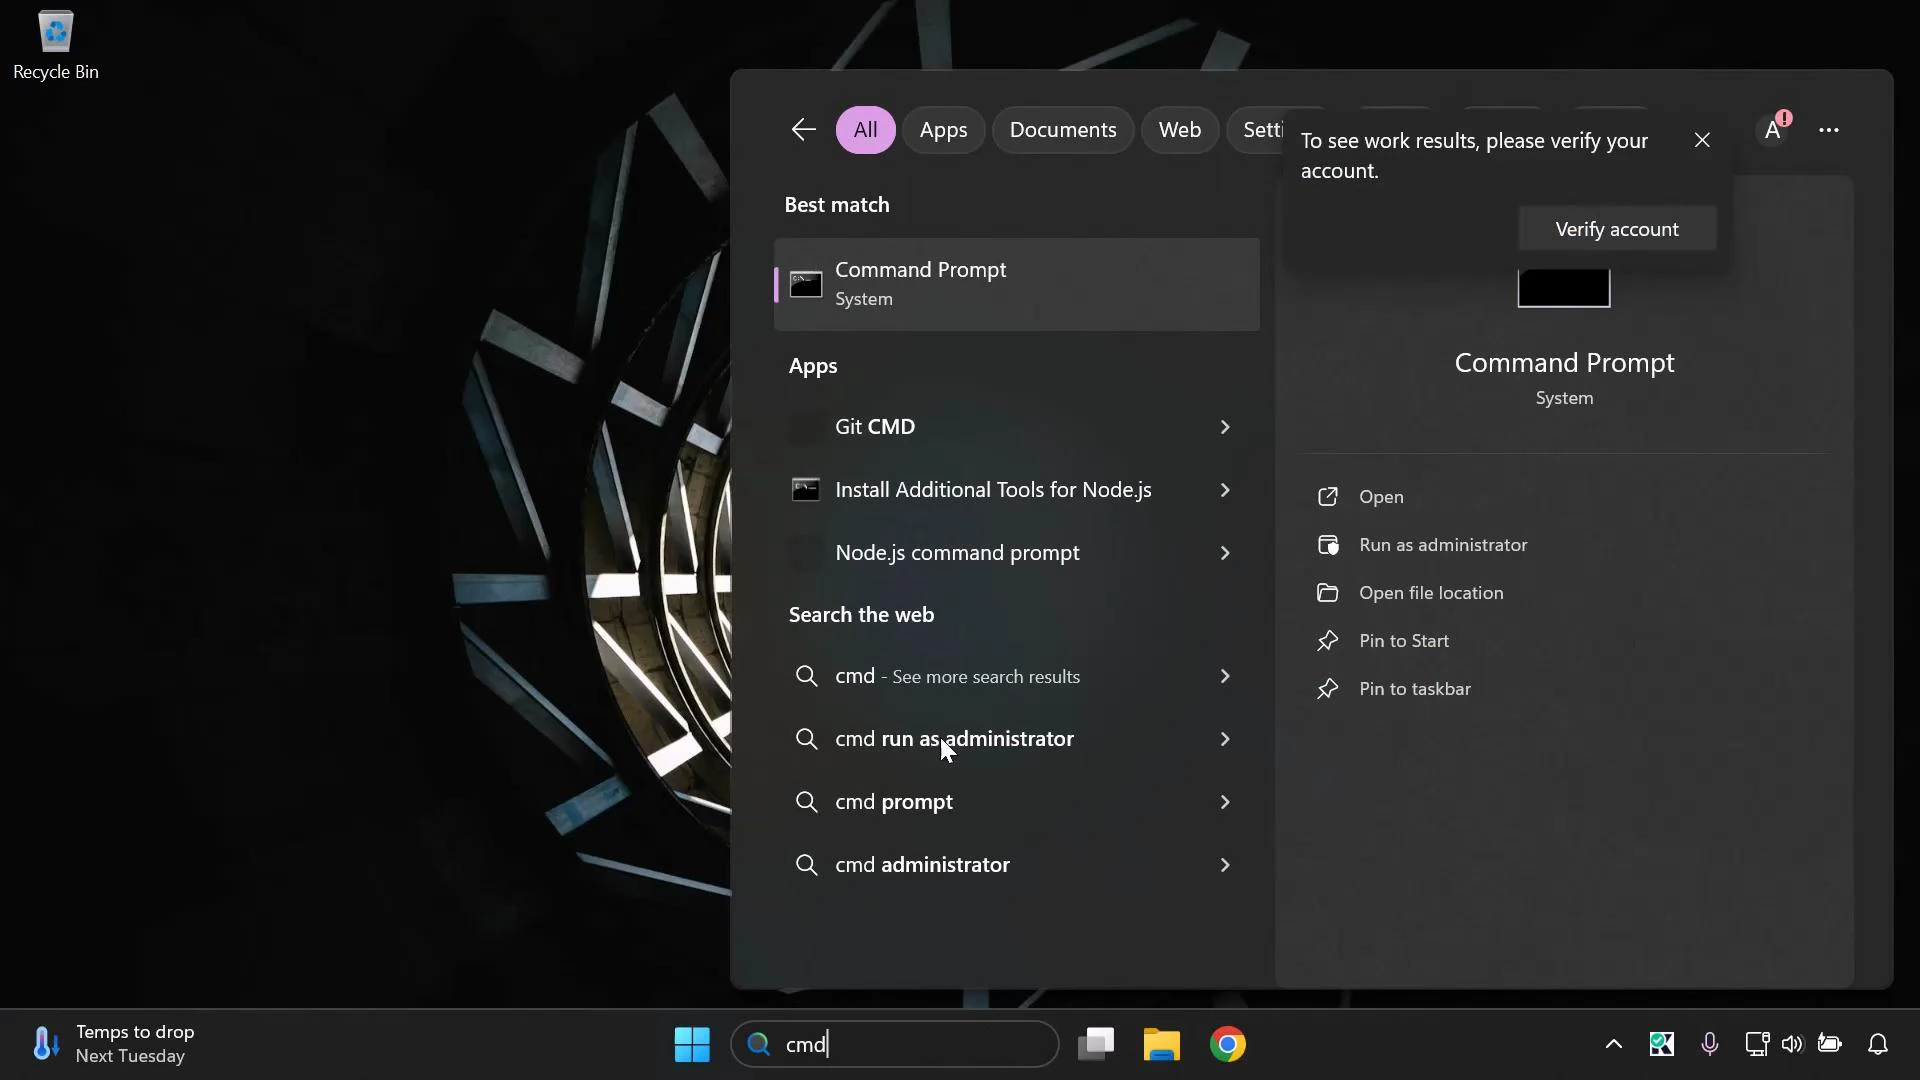Select Run as administrator for Command Prompt
This screenshot has height=1080, width=1920.
(x=1443, y=545)
